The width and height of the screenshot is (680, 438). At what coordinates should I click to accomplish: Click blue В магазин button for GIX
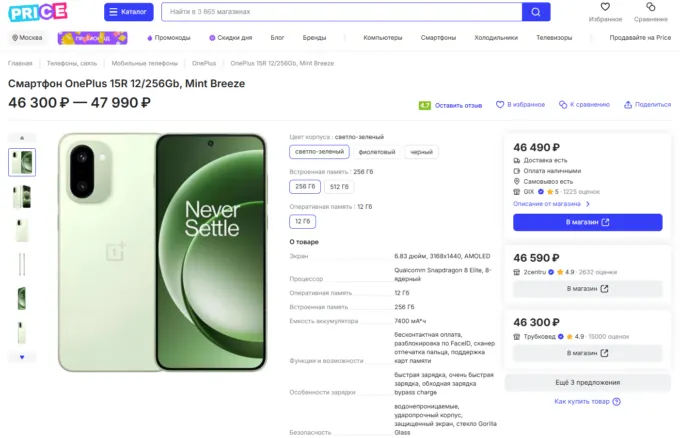pos(588,222)
